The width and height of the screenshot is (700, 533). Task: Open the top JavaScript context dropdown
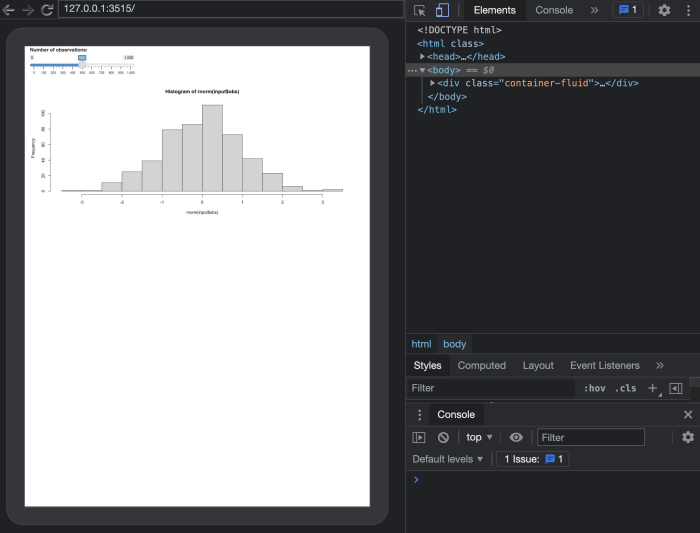coord(480,437)
